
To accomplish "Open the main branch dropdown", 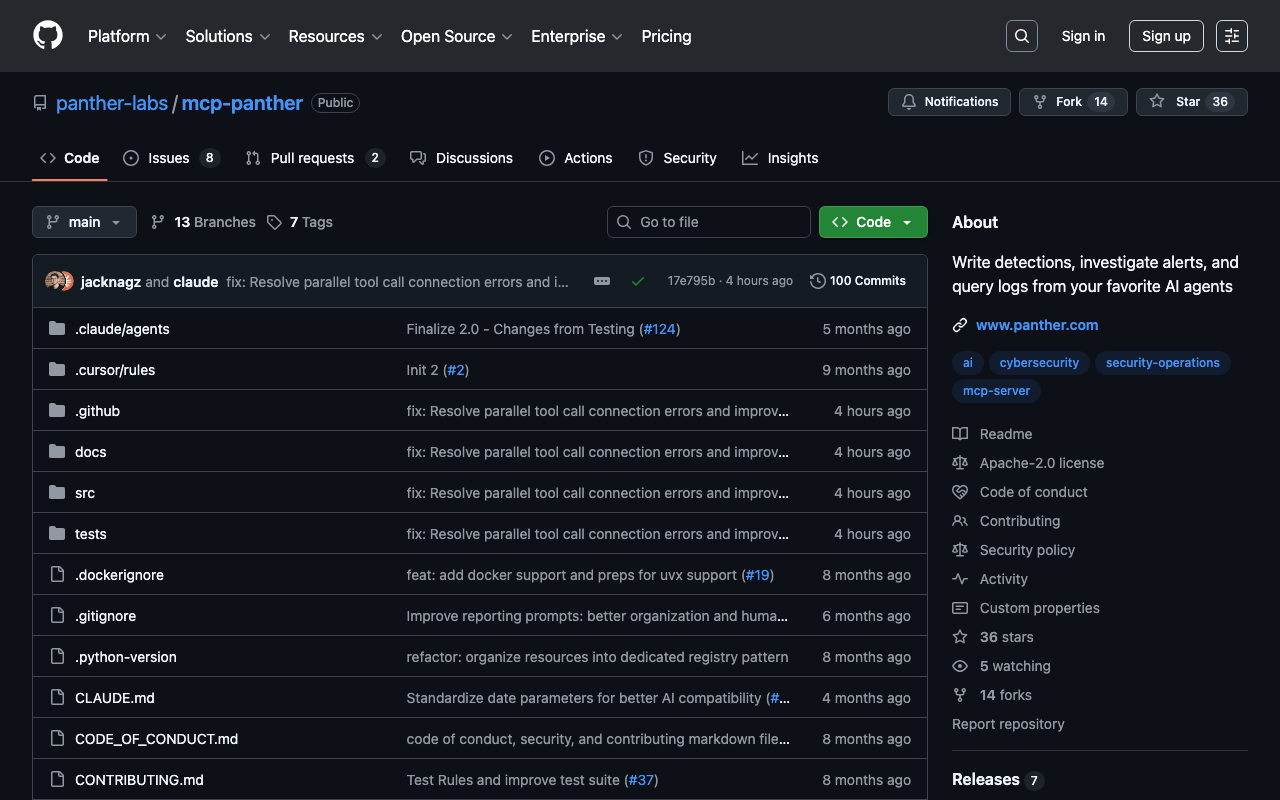I will tap(84, 222).
